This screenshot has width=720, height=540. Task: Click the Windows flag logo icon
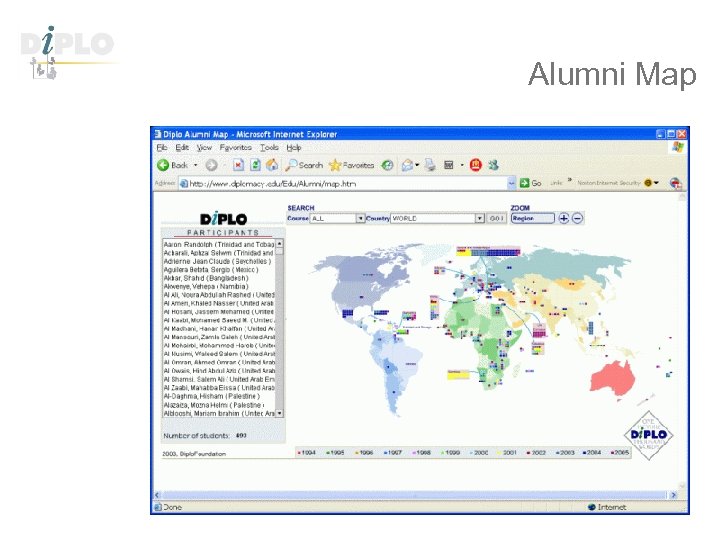point(678,147)
